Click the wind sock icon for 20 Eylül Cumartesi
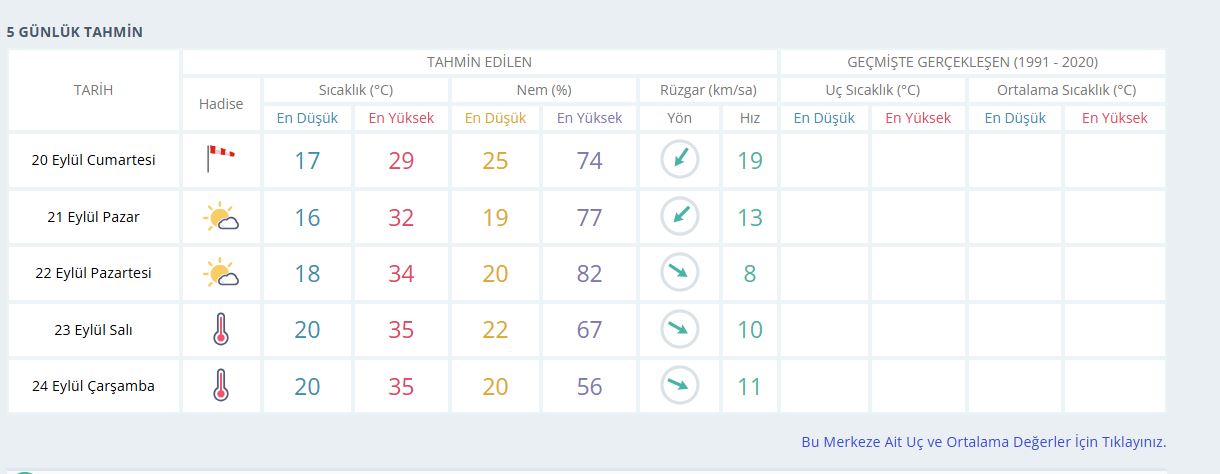Viewport: 1220px width, 474px height. point(221,159)
